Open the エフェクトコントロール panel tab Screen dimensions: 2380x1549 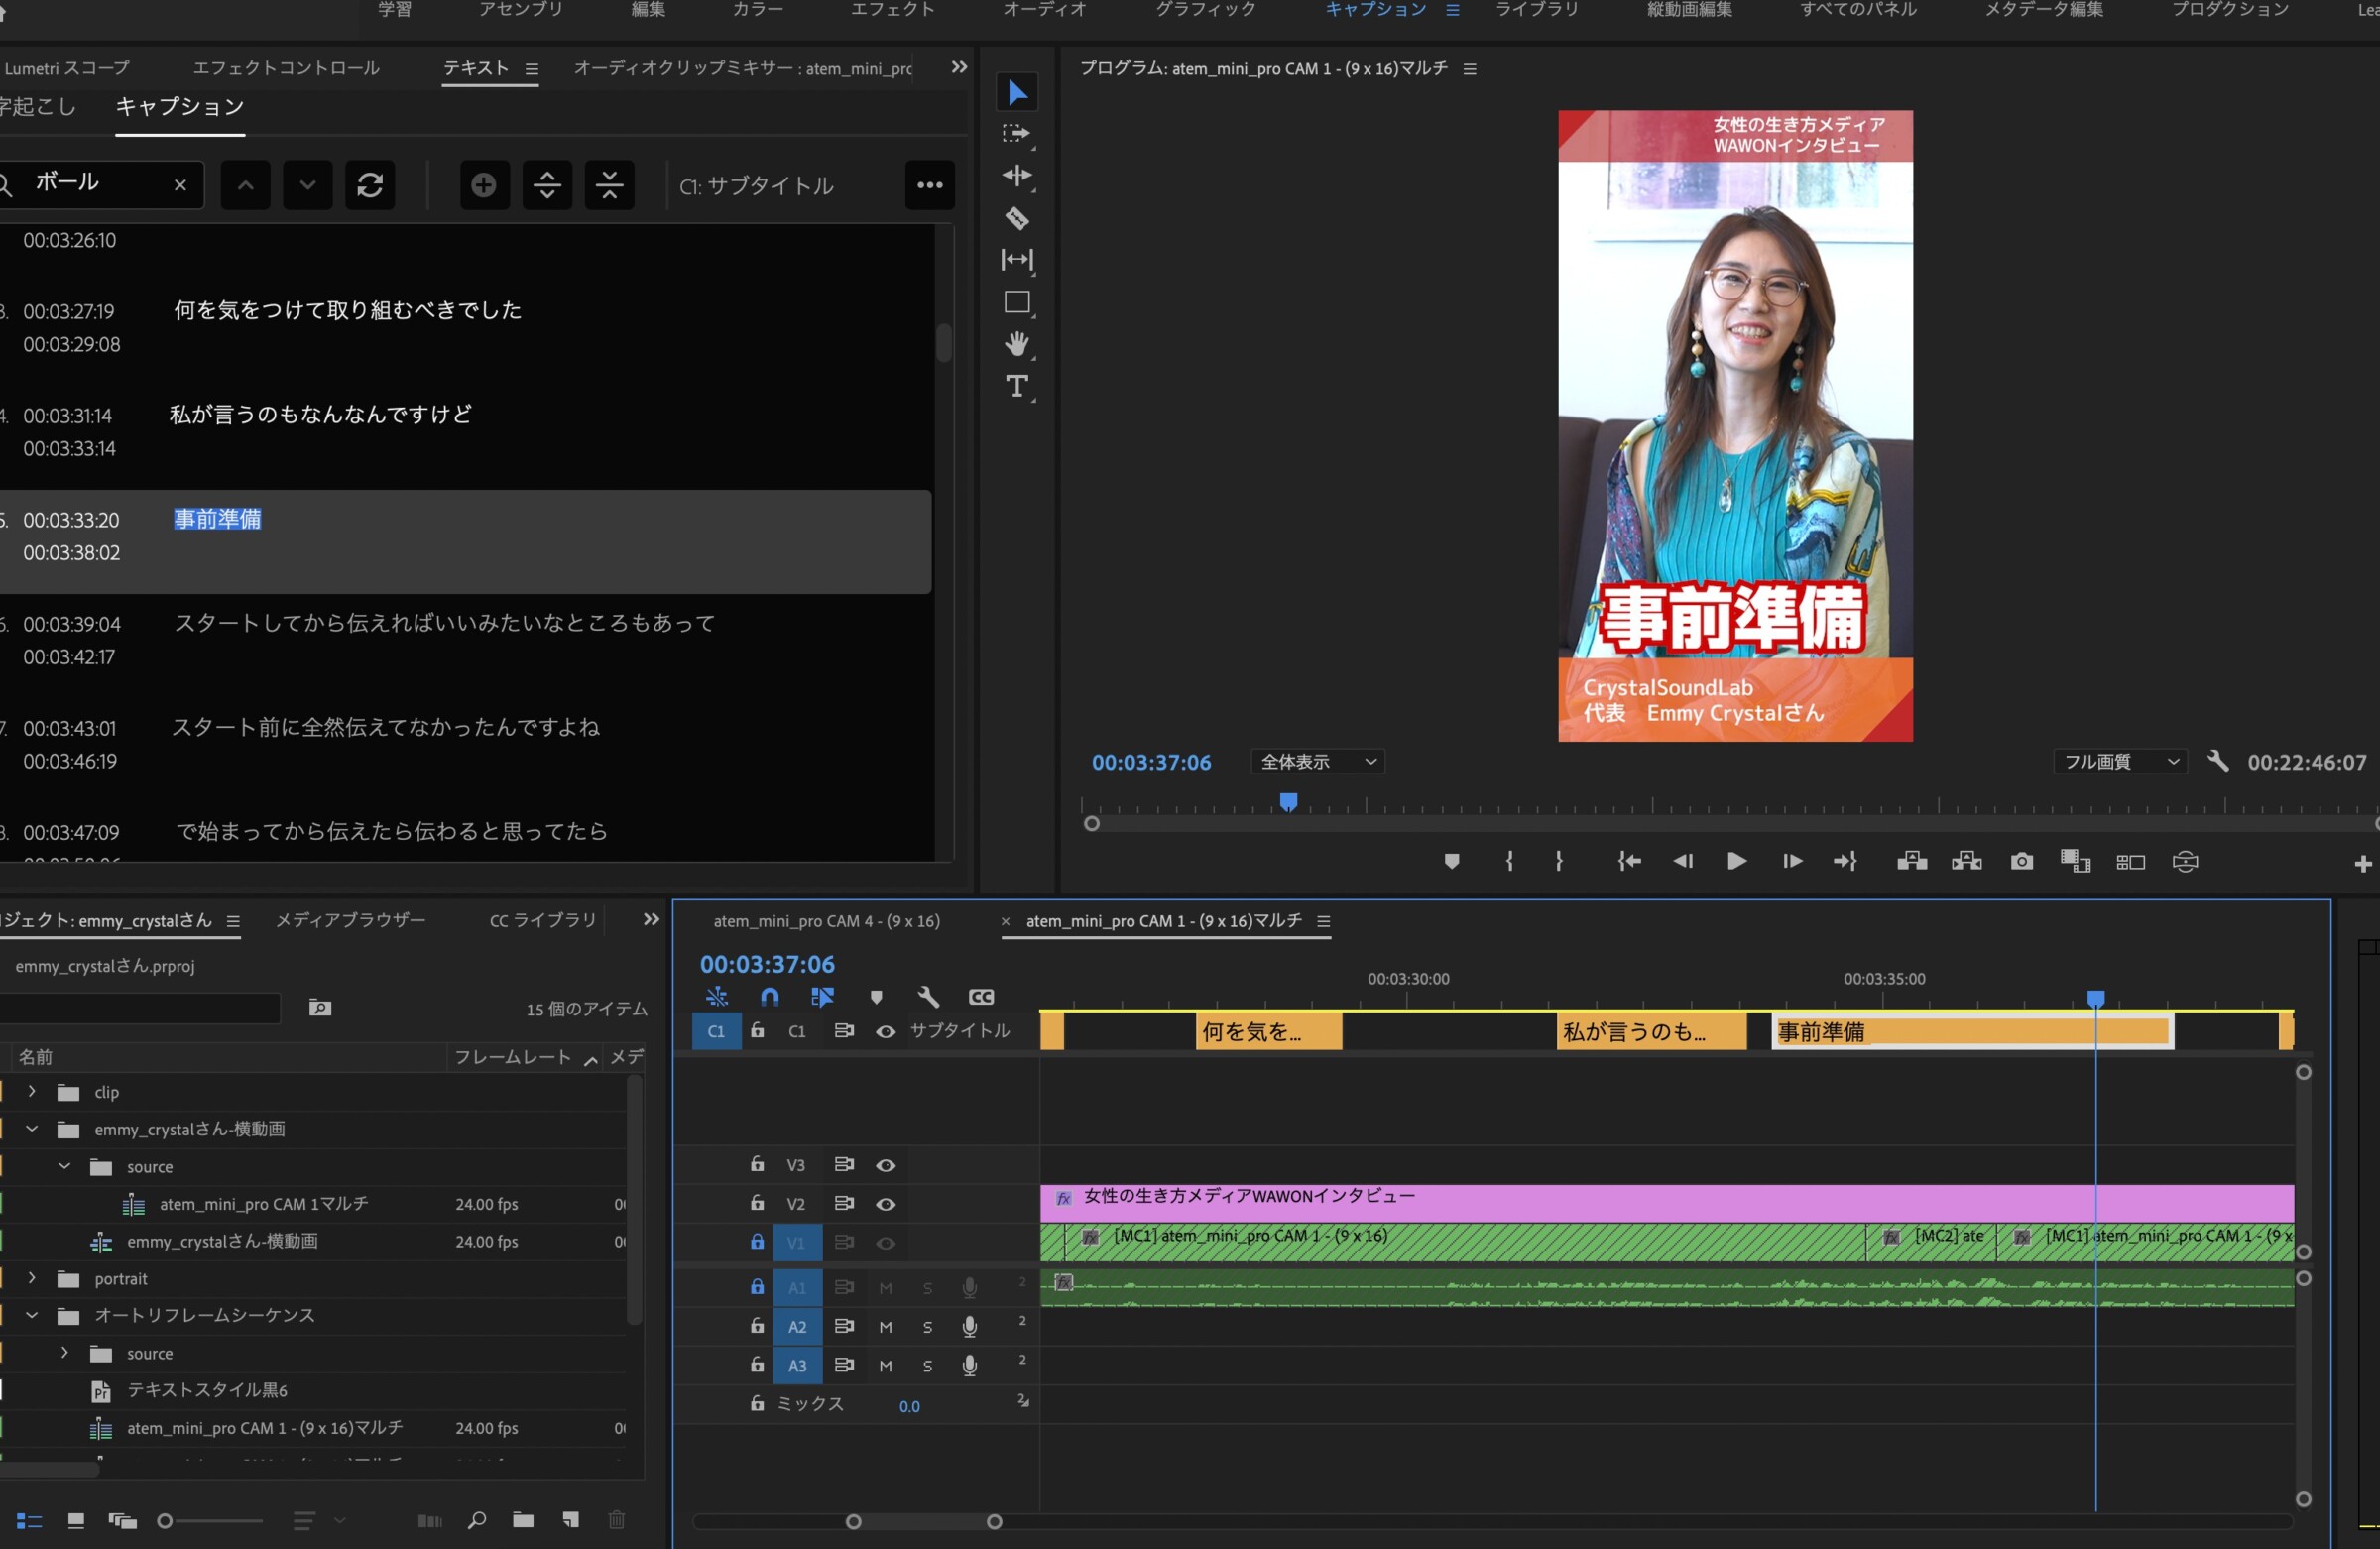click(x=286, y=68)
